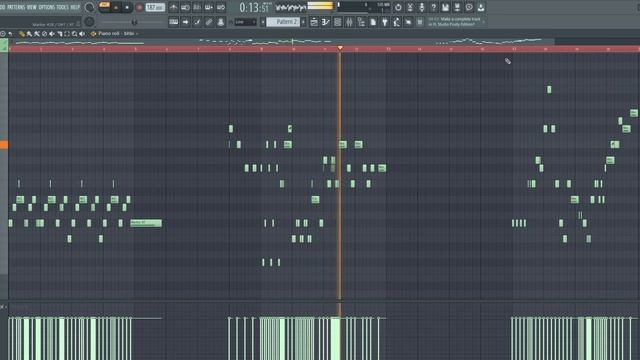
Task: Open the OPTIONS menu
Action: [47, 7]
